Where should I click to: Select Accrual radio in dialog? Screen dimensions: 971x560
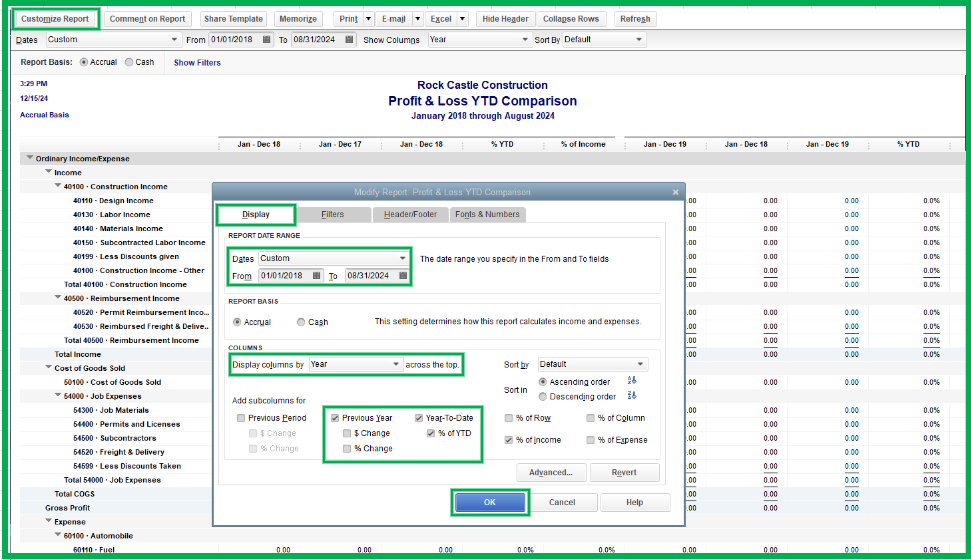click(237, 322)
